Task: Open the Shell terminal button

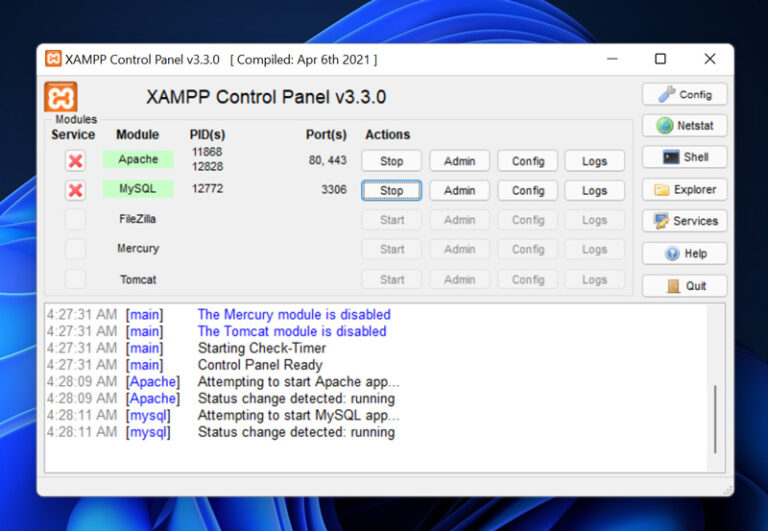Action: coord(684,157)
